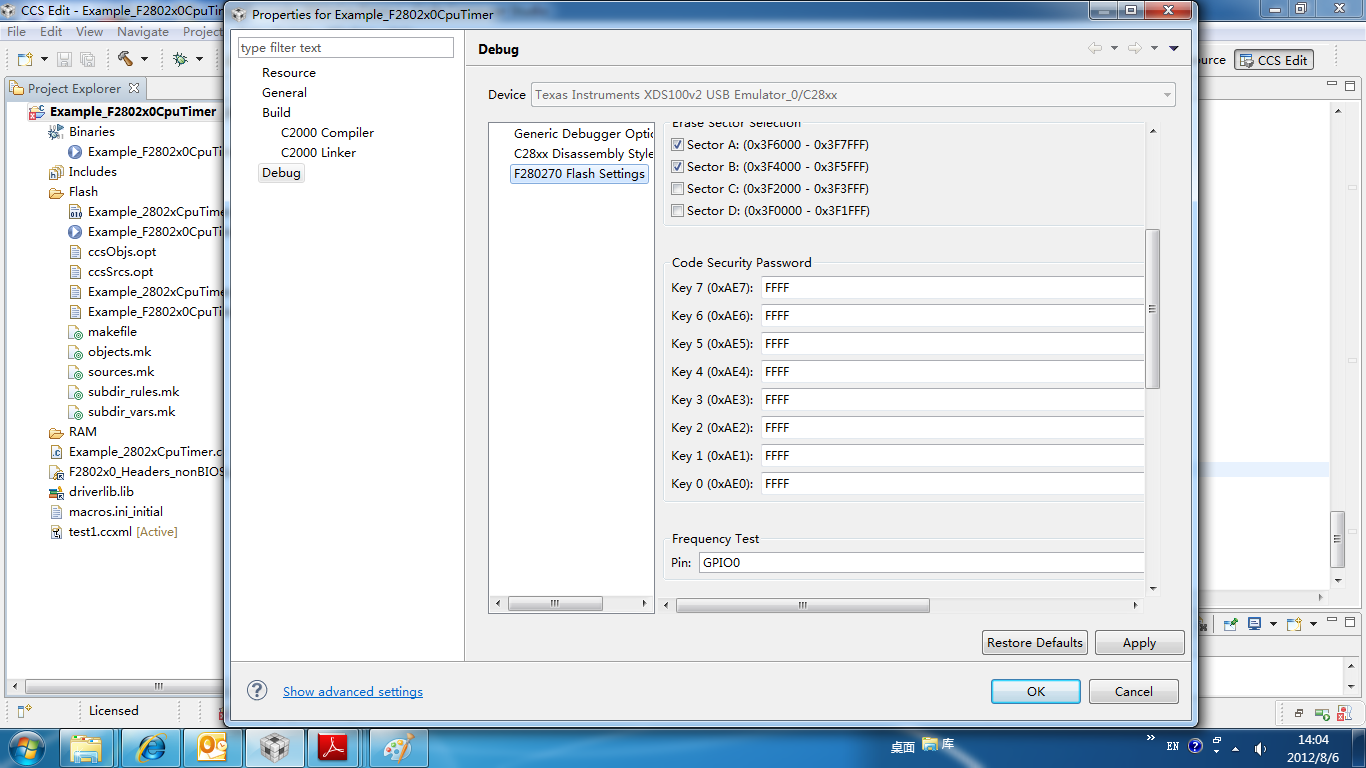Open the Edit menu
The height and width of the screenshot is (768, 1366).
coord(51,32)
